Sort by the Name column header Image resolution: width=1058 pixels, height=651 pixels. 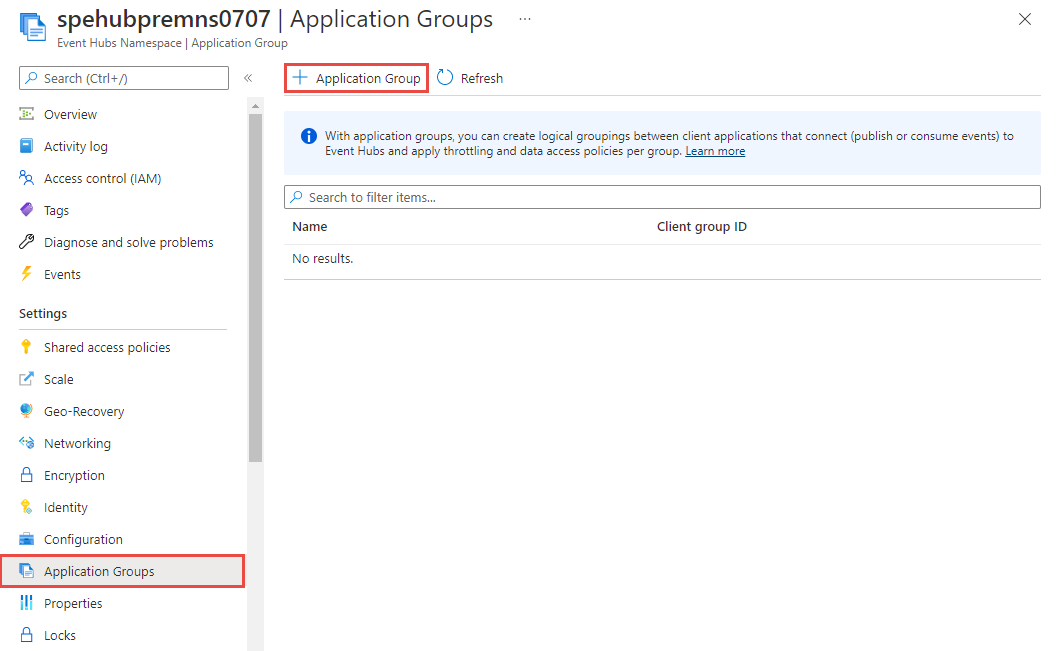pyautogui.click(x=310, y=227)
